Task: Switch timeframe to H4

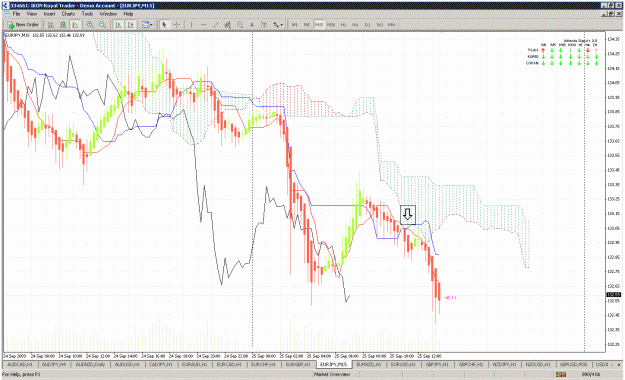Action: click(355, 25)
